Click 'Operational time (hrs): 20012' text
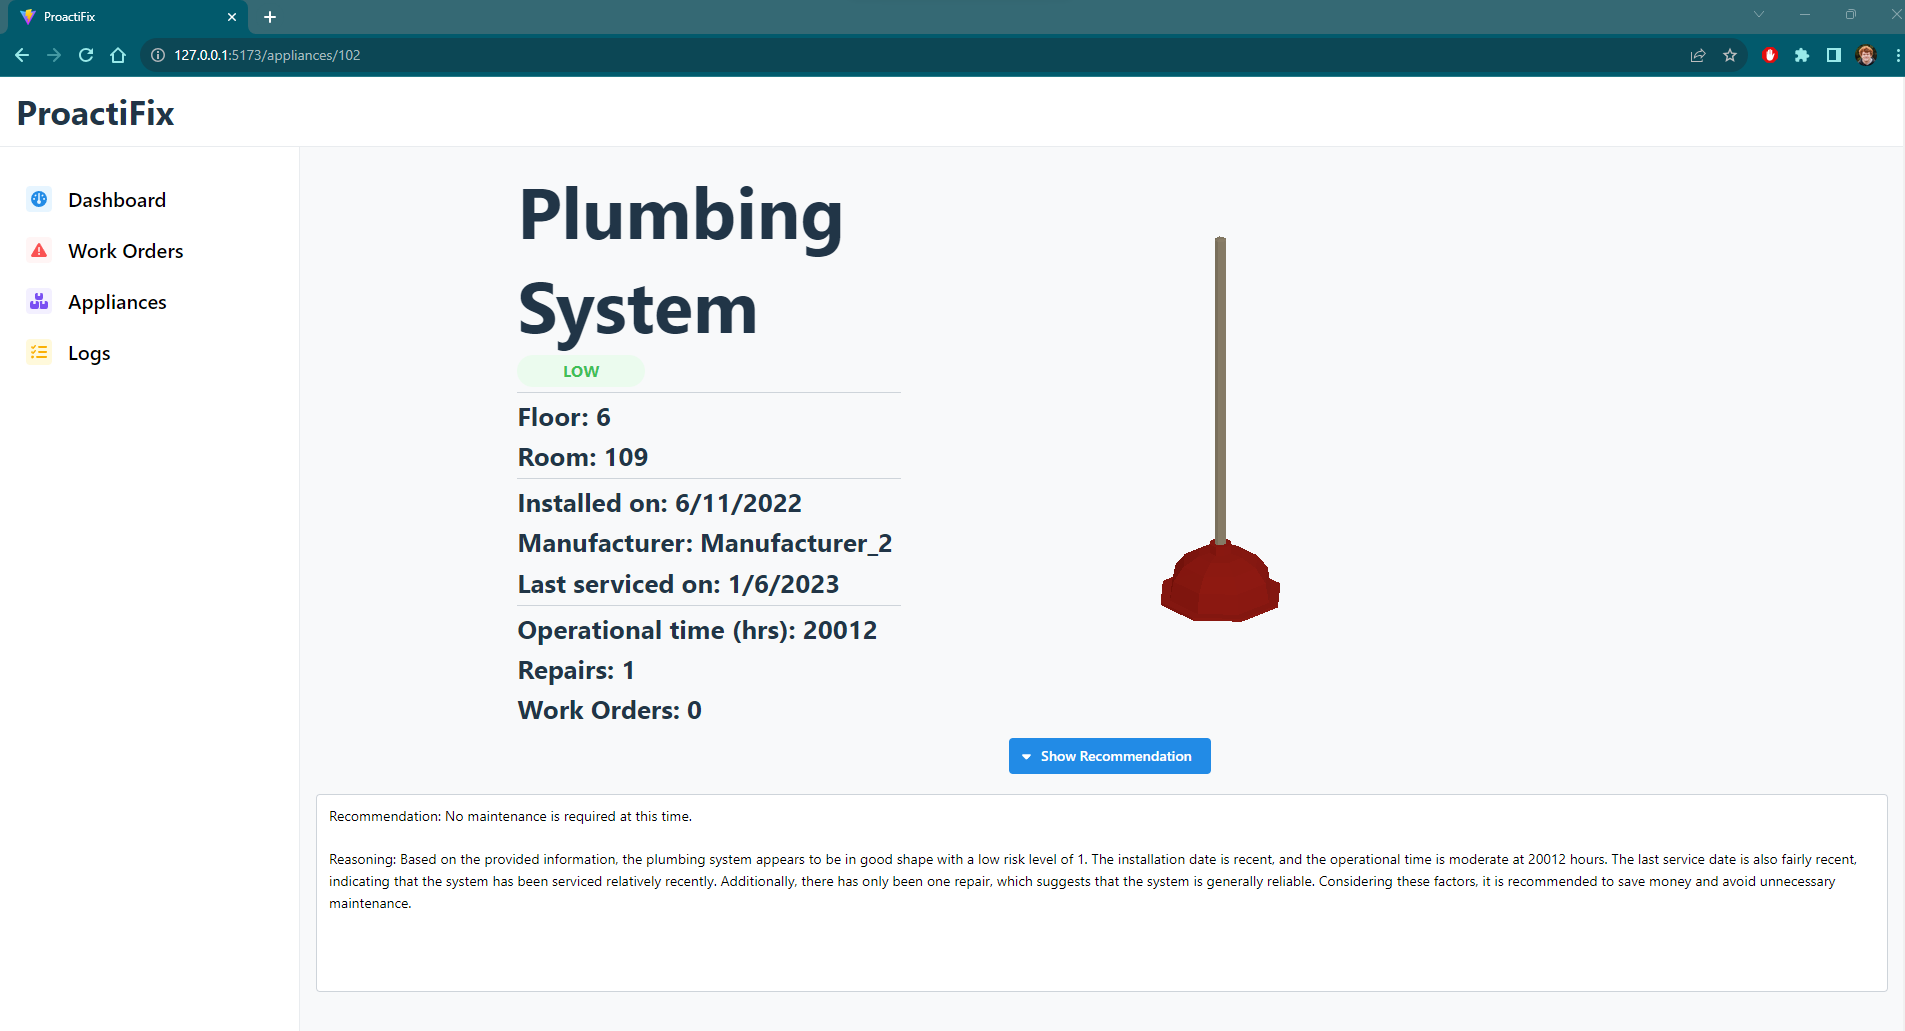This screenshot has height=1031, width=1905. 698,630
